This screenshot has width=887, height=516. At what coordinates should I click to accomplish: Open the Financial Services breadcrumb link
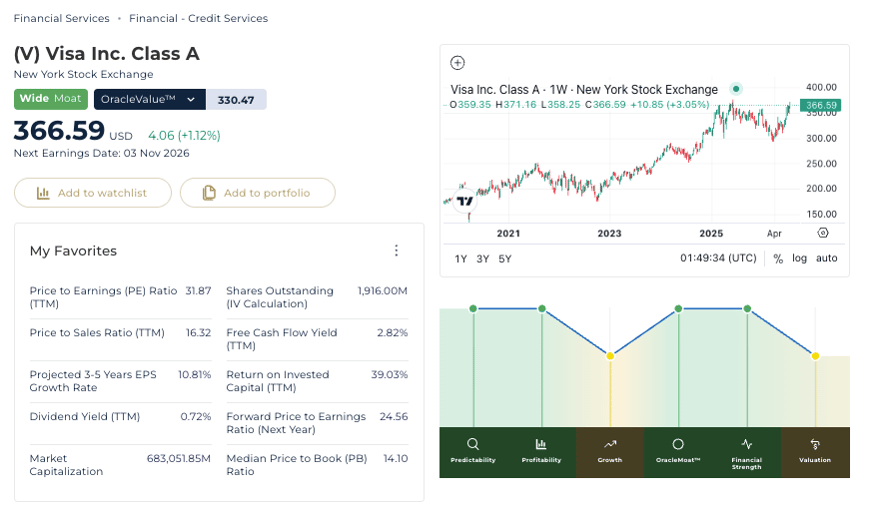click(62, 18)
